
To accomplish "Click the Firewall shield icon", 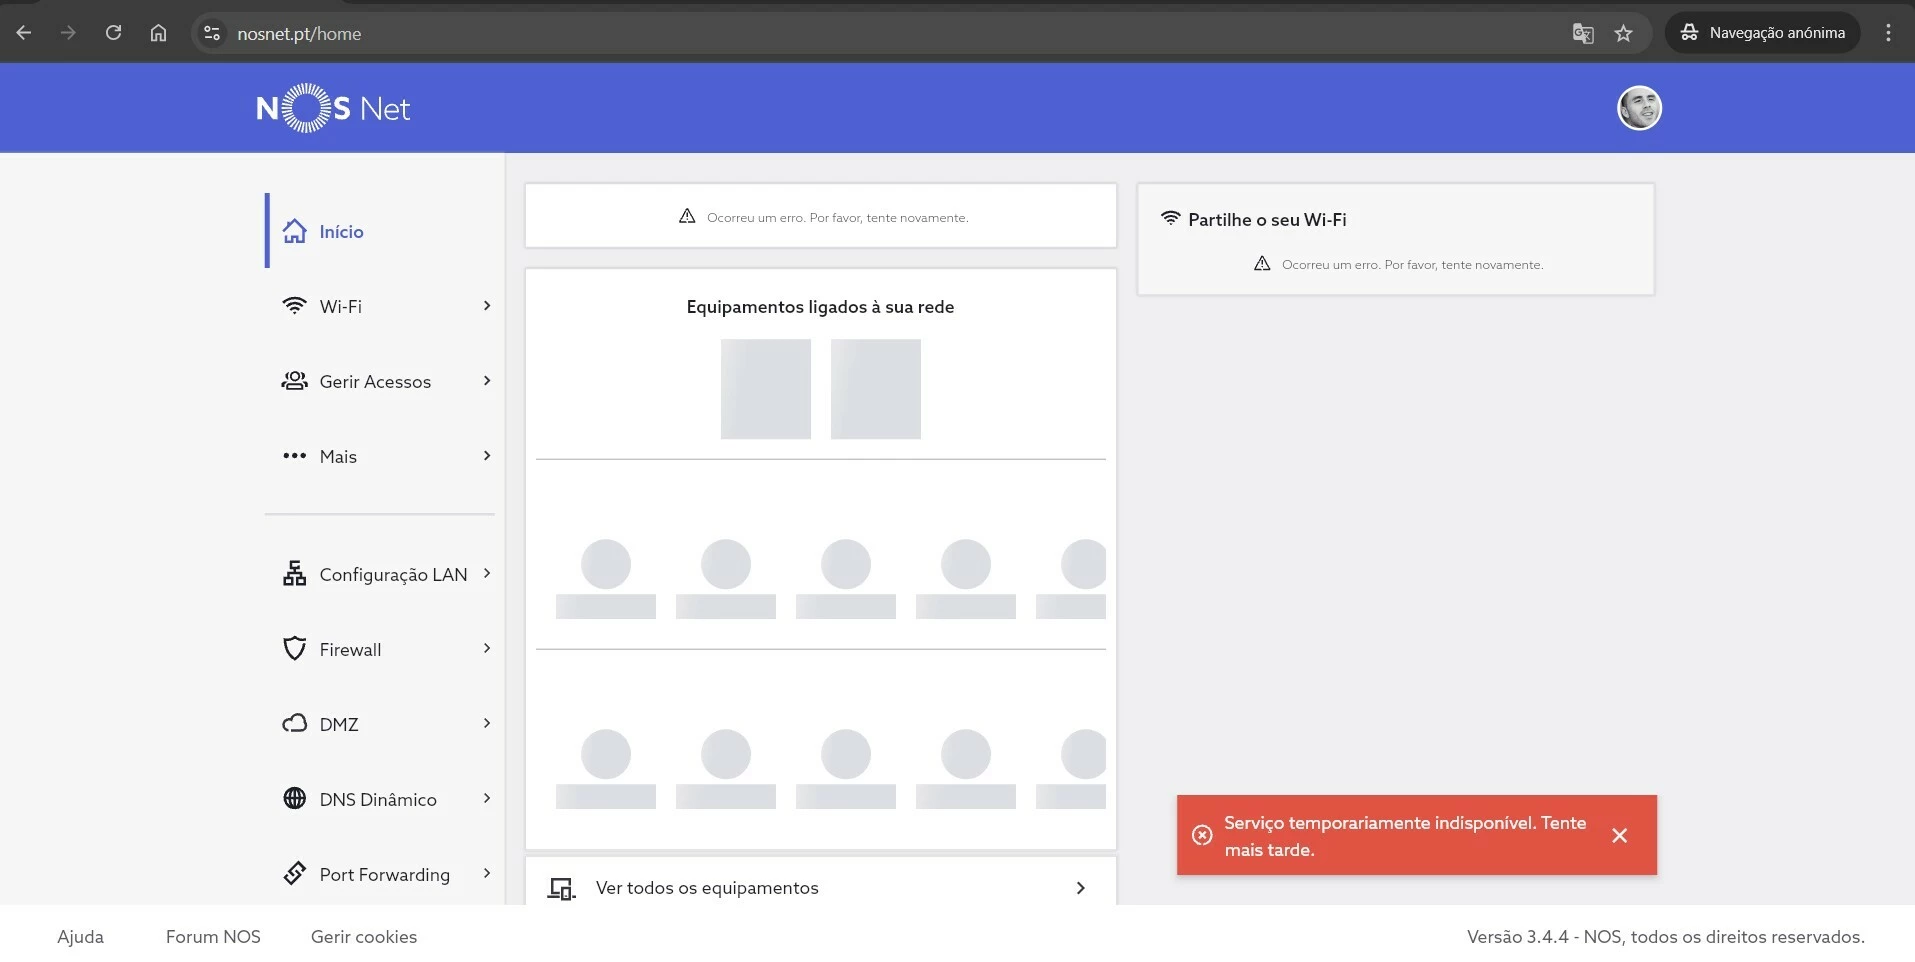I will pos(294,649).
